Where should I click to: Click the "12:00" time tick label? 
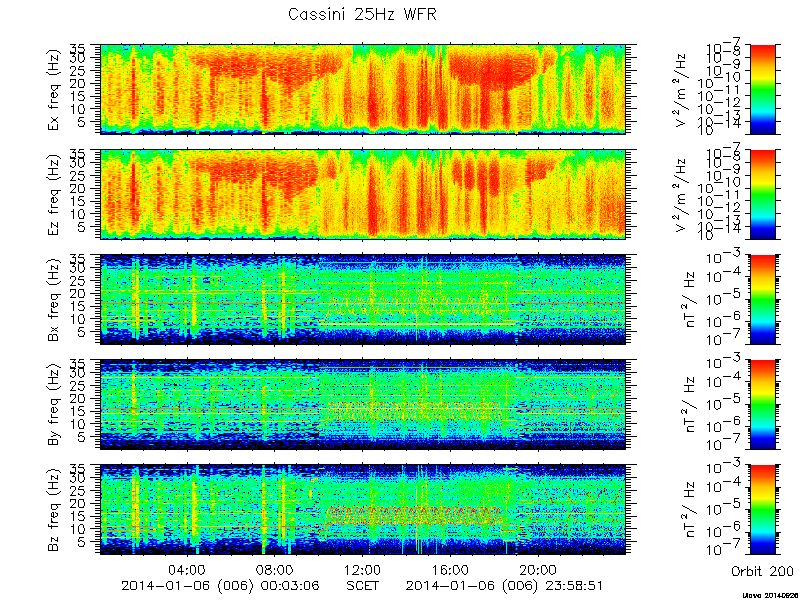[x=363, y=569]
